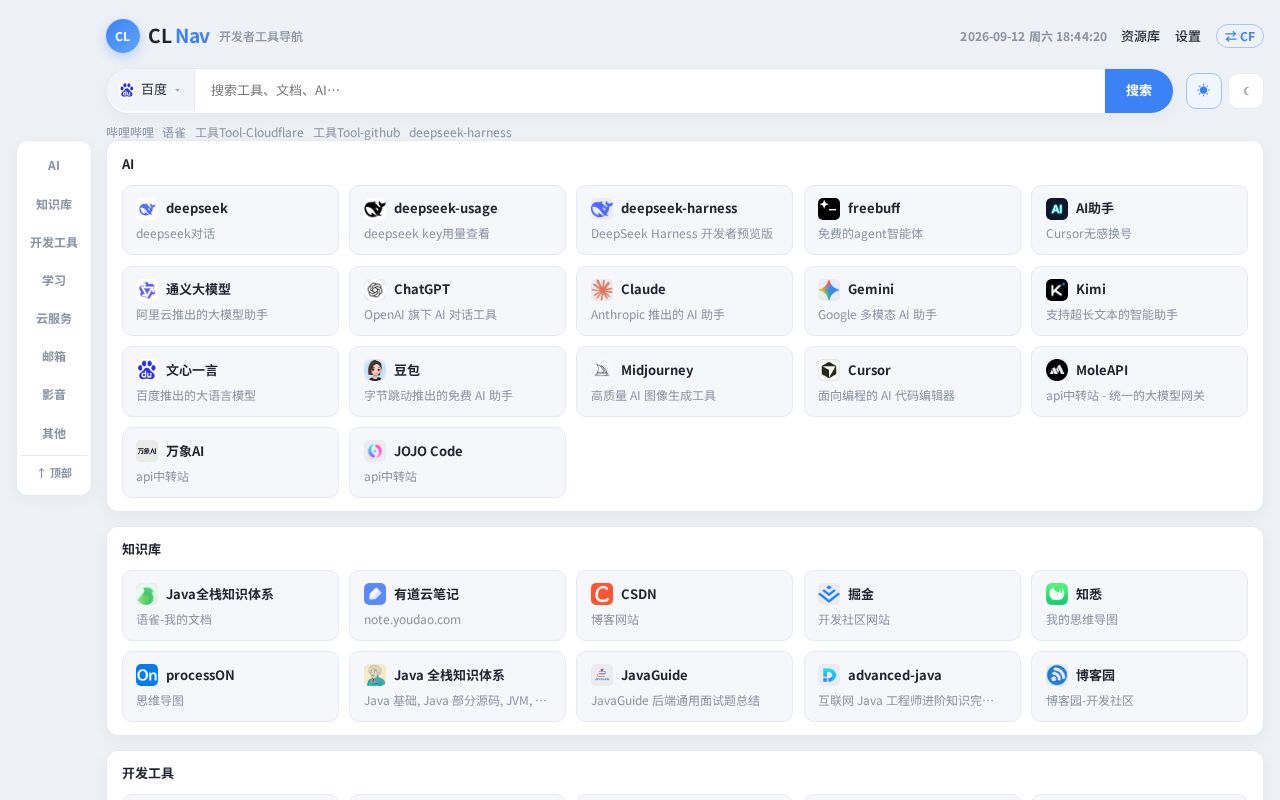Focus the search input field
Viewport: 1280px width, 800px height.
tap(650, 91)
